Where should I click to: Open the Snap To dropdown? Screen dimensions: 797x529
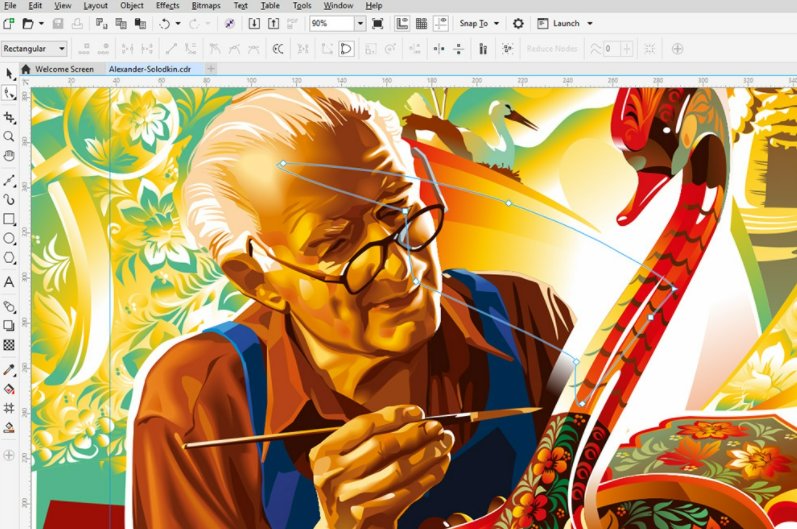point(482,23)
